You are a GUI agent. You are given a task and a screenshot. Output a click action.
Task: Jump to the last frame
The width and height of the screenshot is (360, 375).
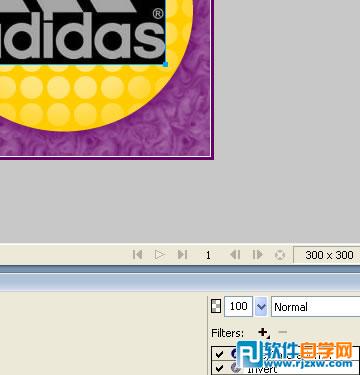tap(182, 255)
